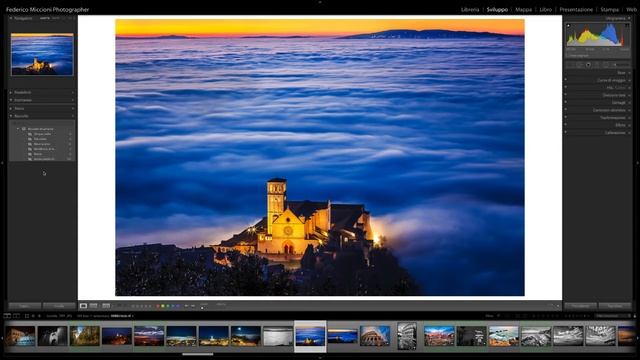This screenshot has width=640, height=360.
Task: Hide the right panel group
Action: pyautogui.click(x=638, y=163)
